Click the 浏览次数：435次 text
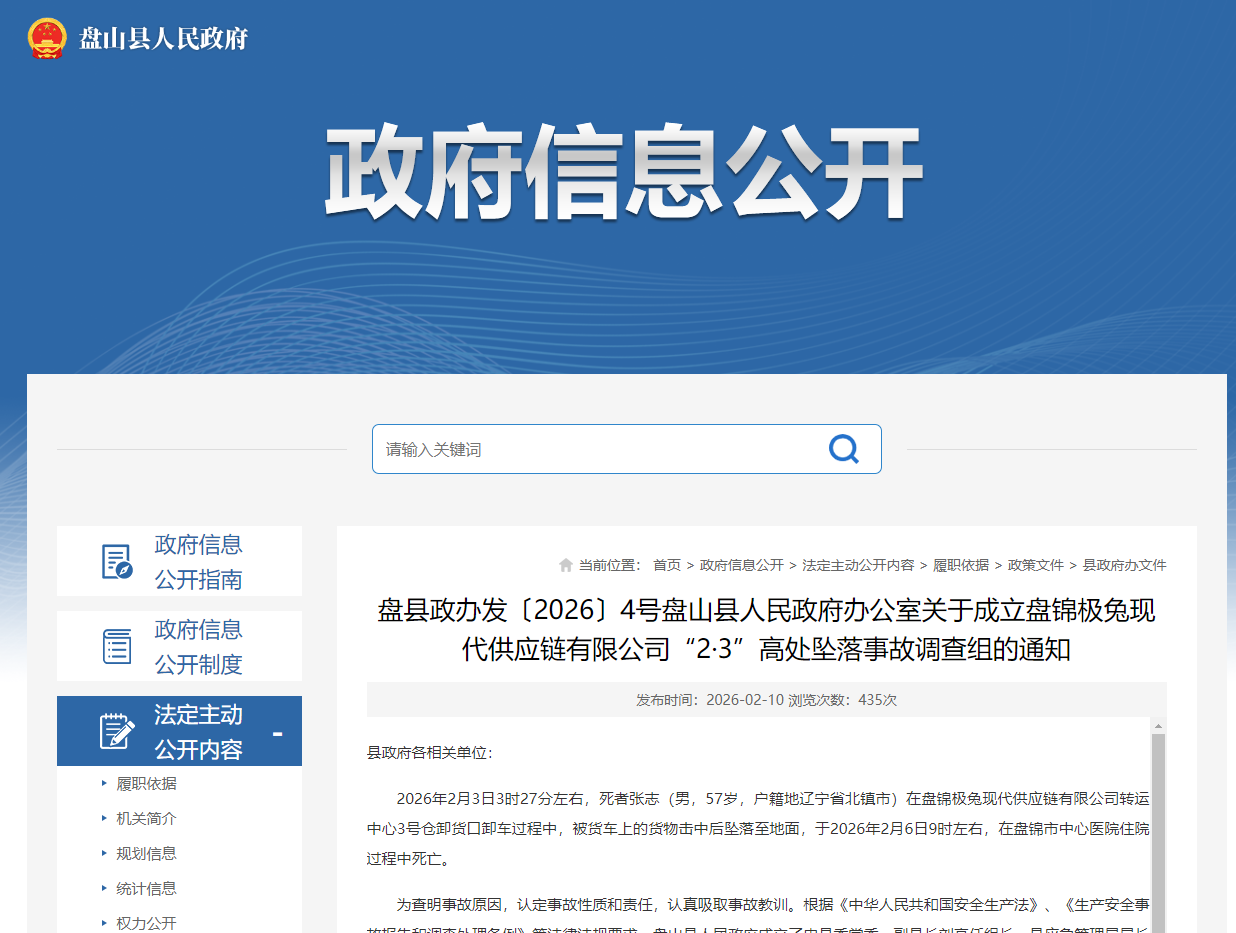The image size is (1236, 933). (x=843, y=700)
